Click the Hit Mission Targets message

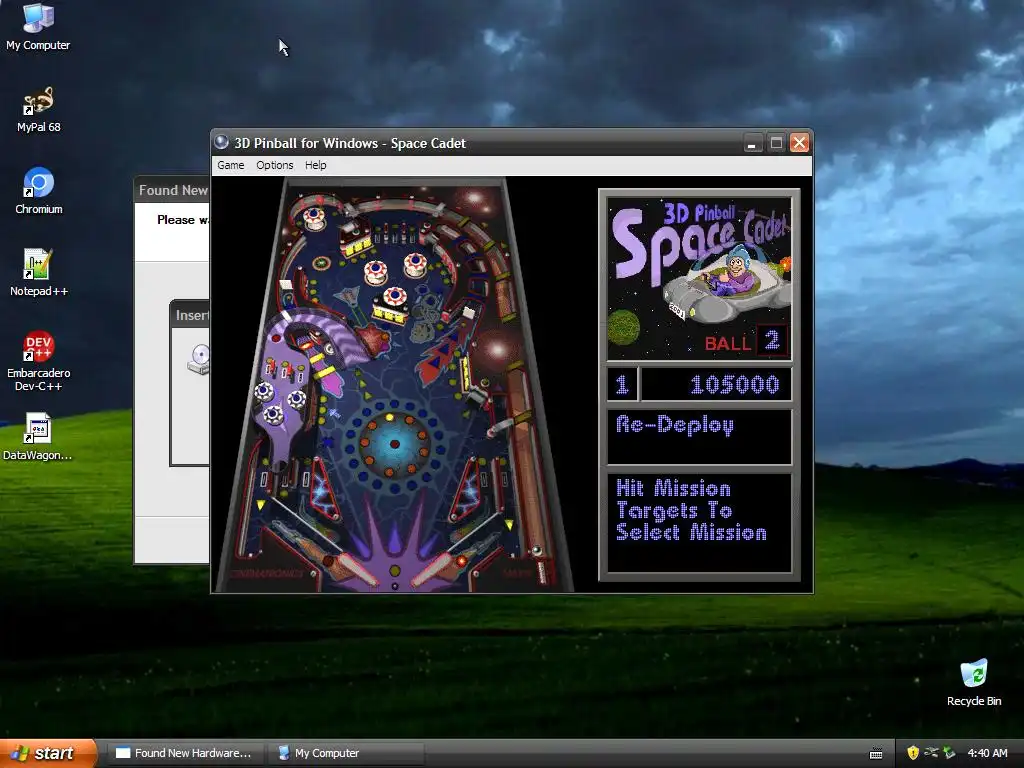691,510
